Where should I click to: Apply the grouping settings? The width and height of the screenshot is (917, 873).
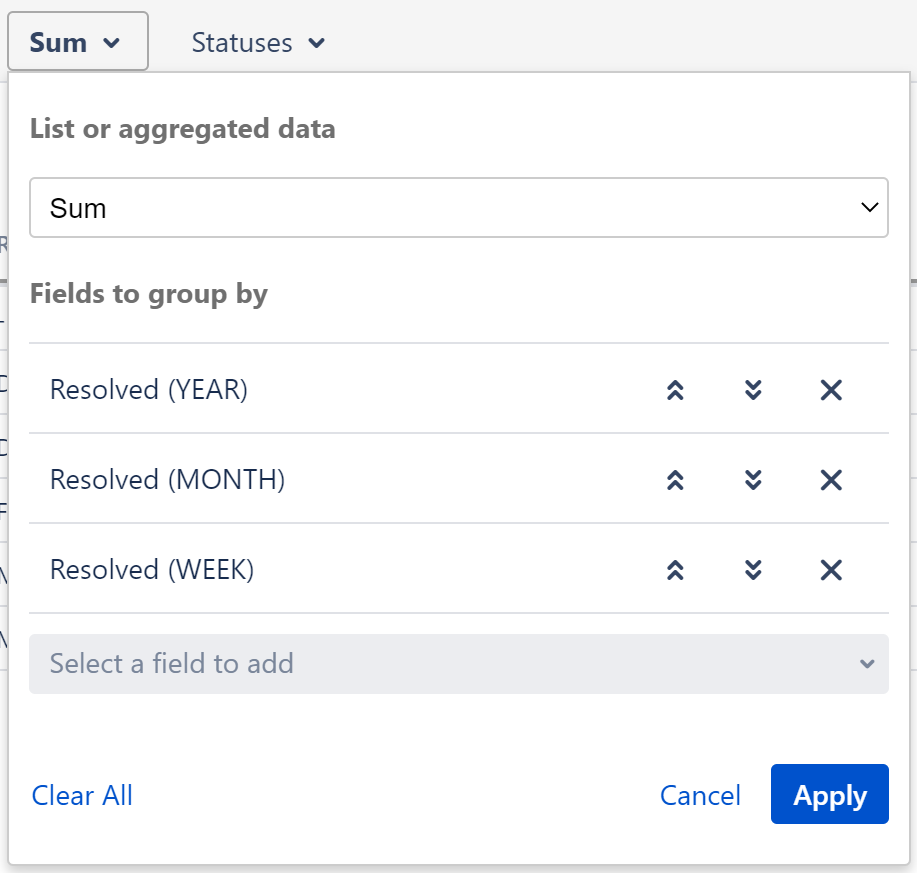(x=829, y=795)
